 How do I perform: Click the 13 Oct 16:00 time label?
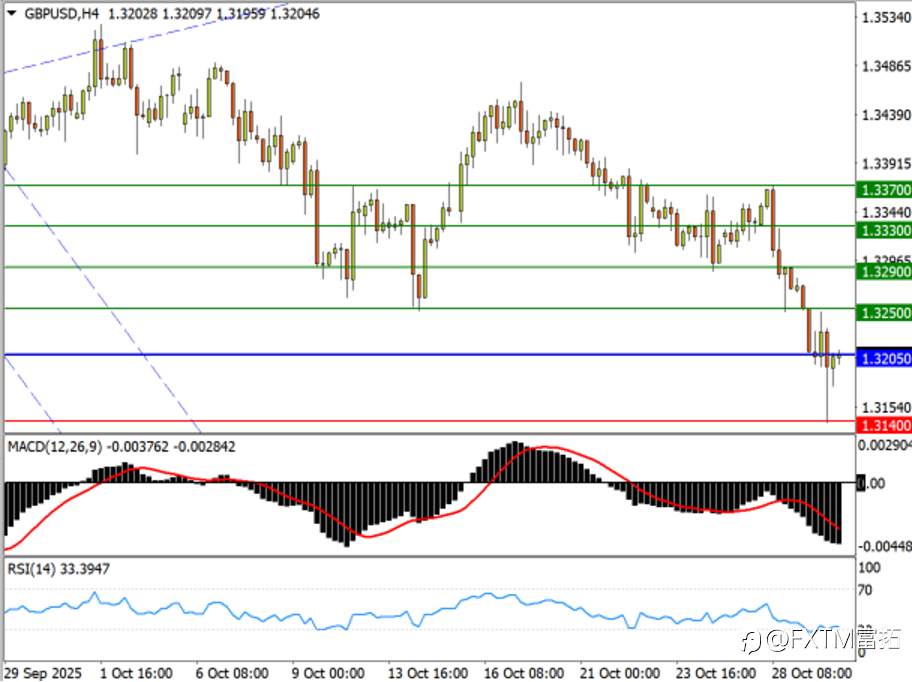428,673
